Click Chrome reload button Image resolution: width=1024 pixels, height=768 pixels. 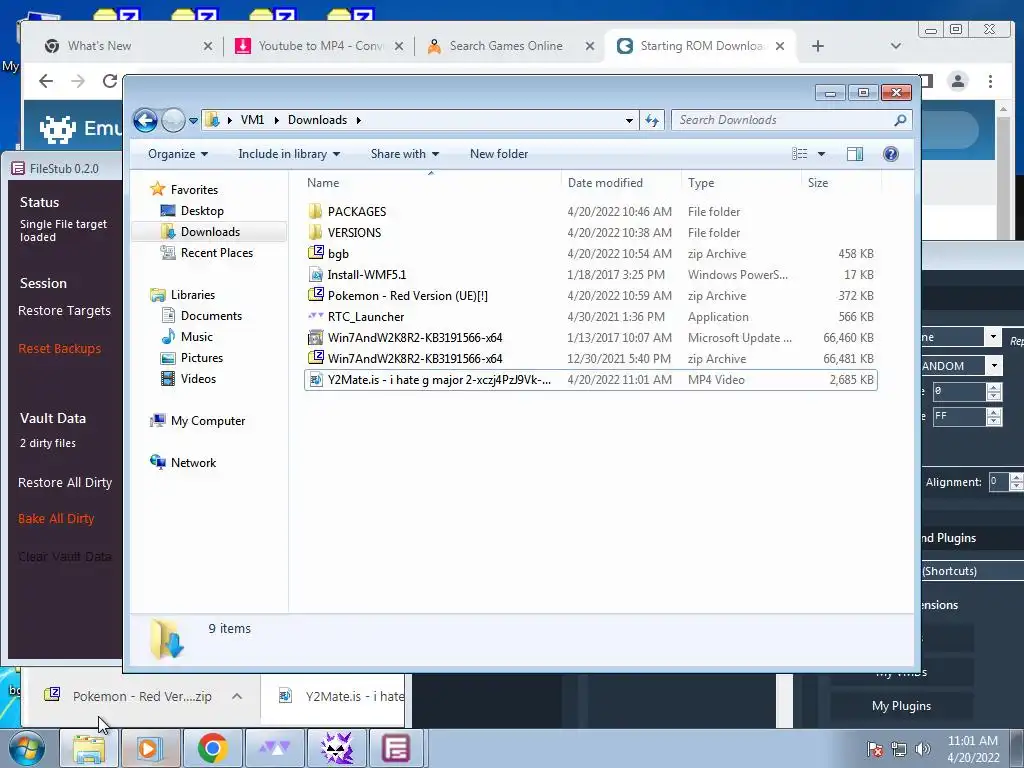click(x=110, y=81)
